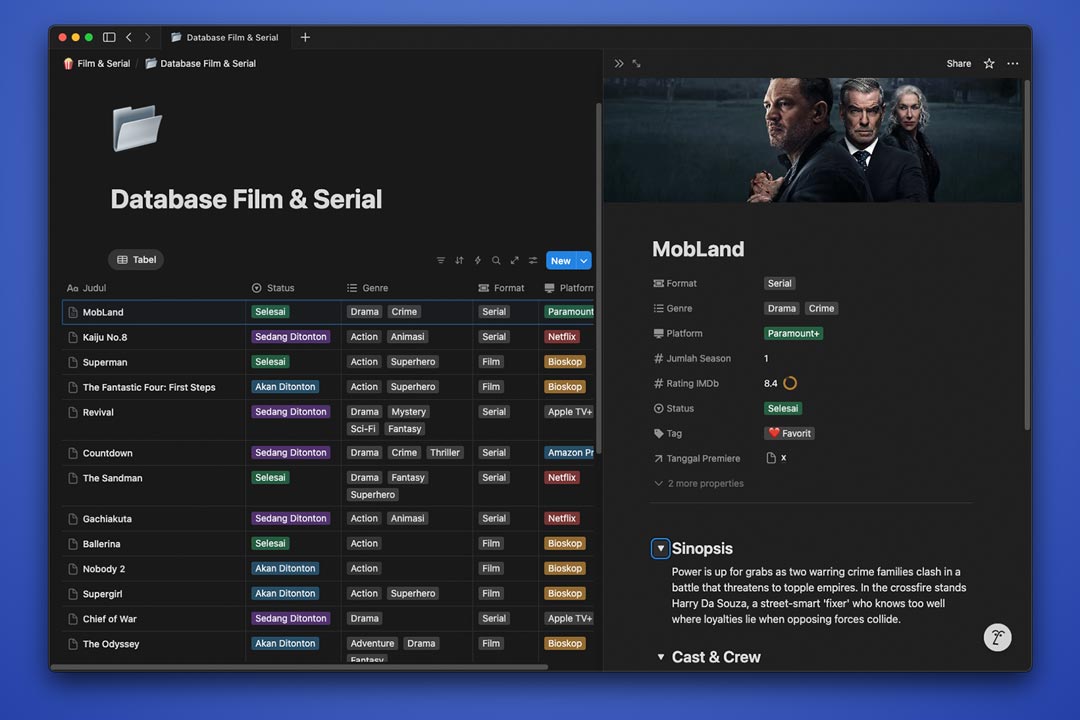Viewport: 1080px width, 720px height.
Task: Go back with the left arrow
Action: tap(129, 37)
